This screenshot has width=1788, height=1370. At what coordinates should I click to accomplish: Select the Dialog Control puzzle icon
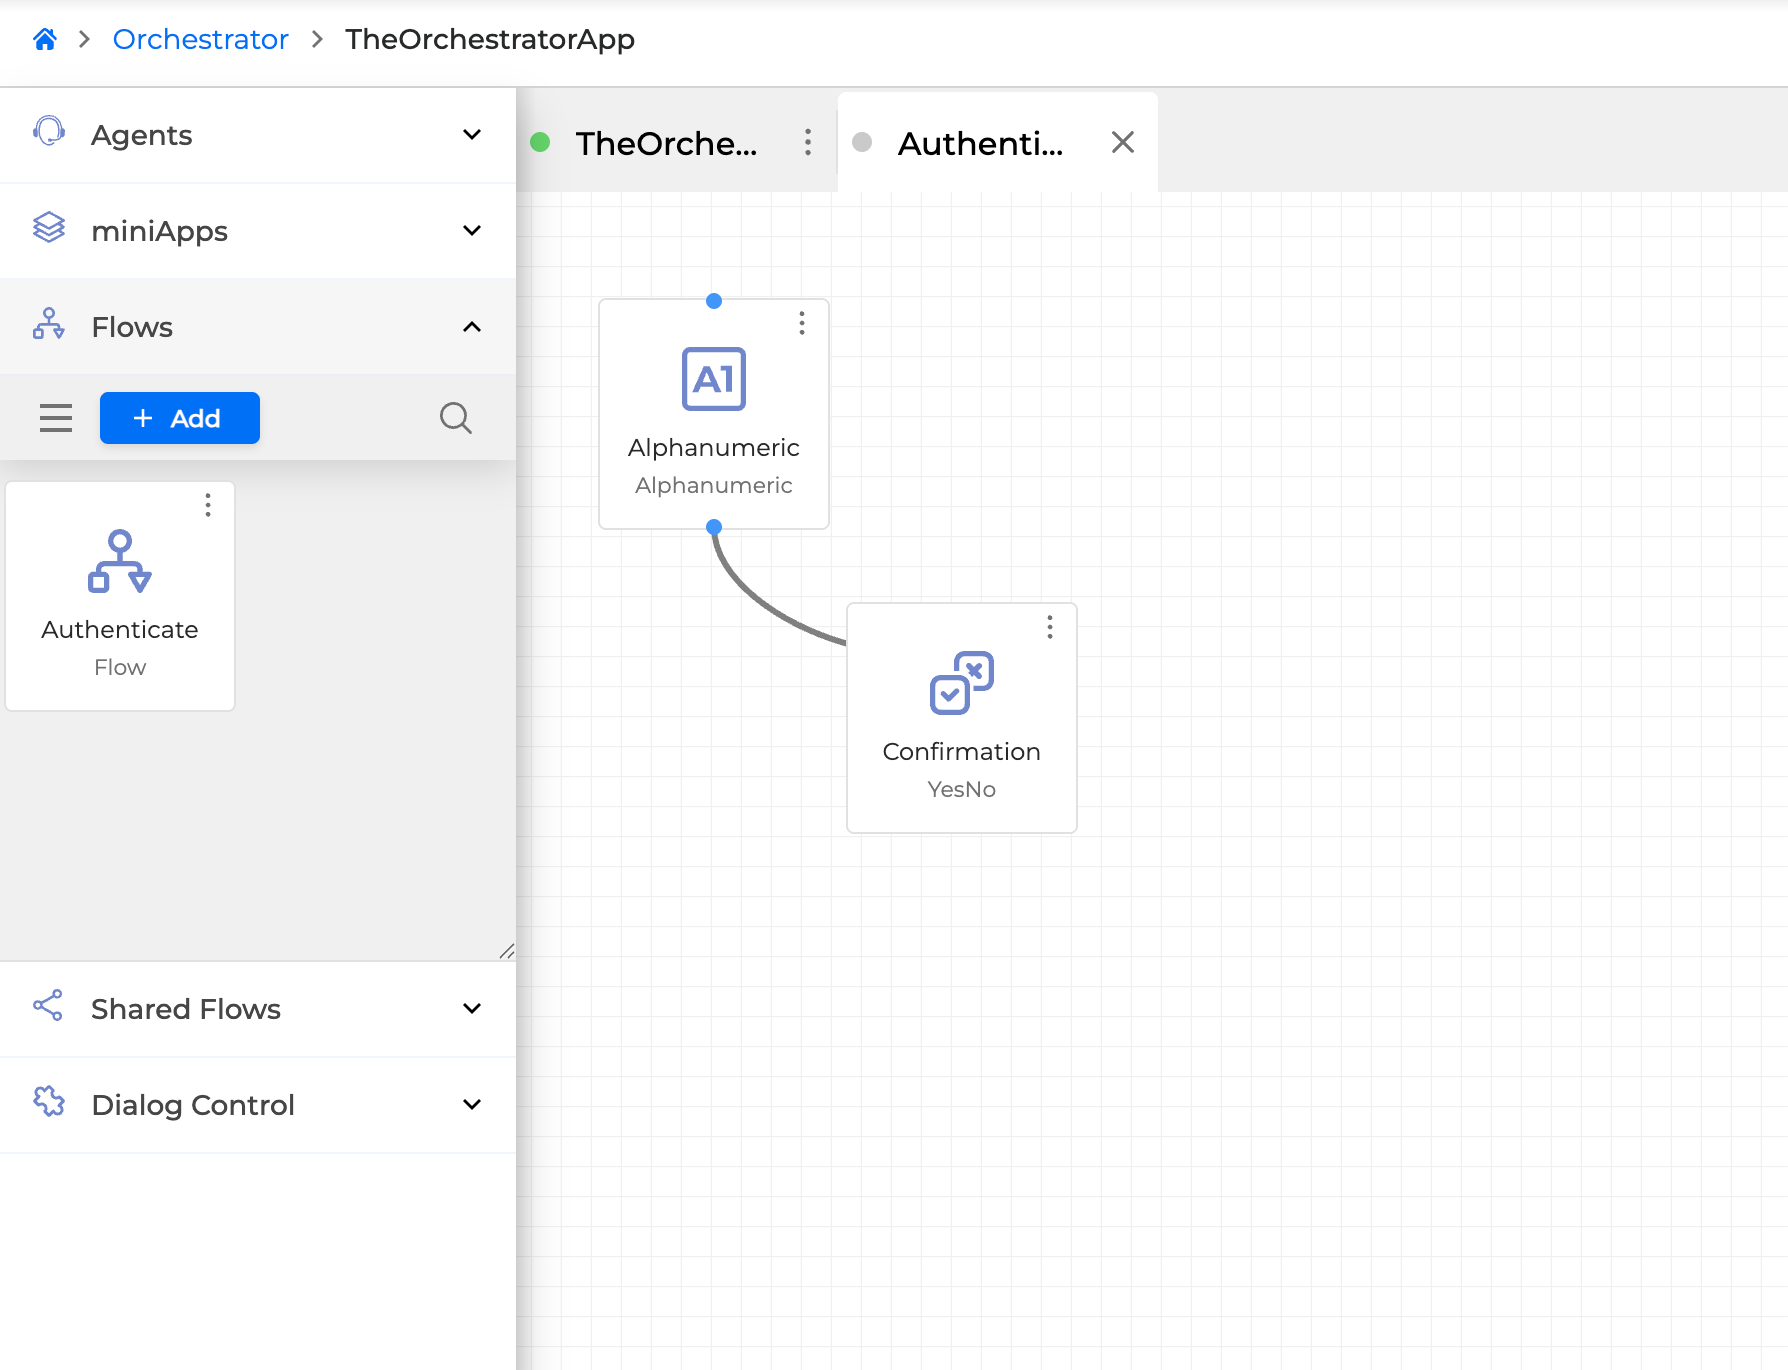(x=48, y=1102)
